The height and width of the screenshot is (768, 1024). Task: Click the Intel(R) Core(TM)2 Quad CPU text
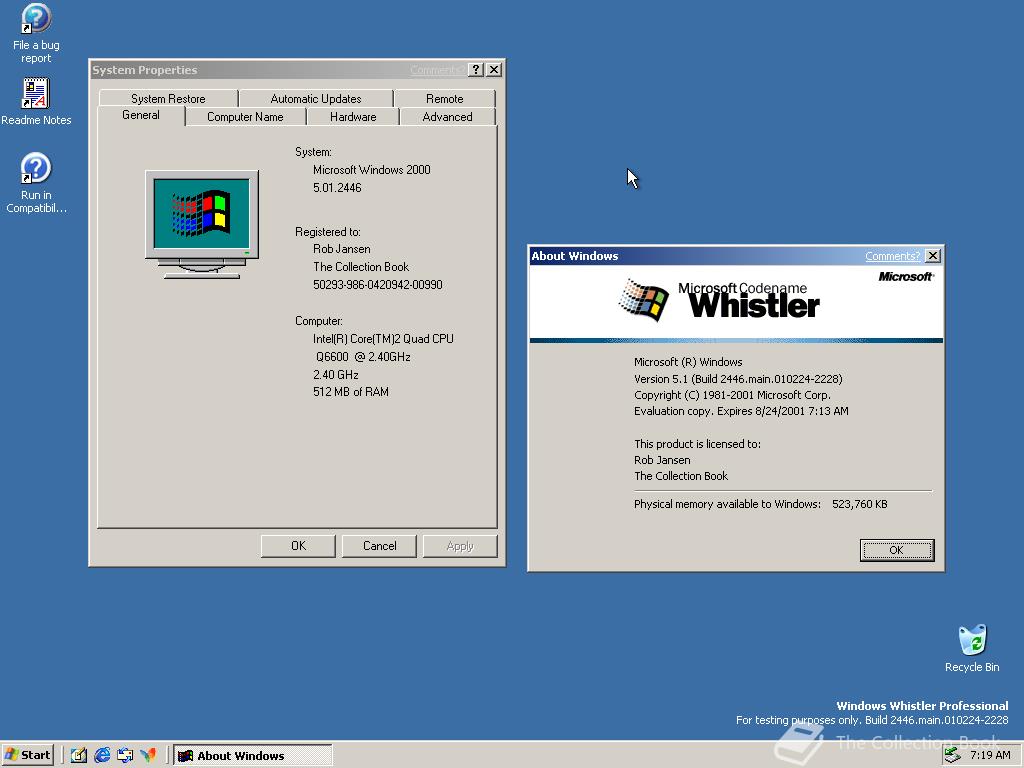pos(383,339)
